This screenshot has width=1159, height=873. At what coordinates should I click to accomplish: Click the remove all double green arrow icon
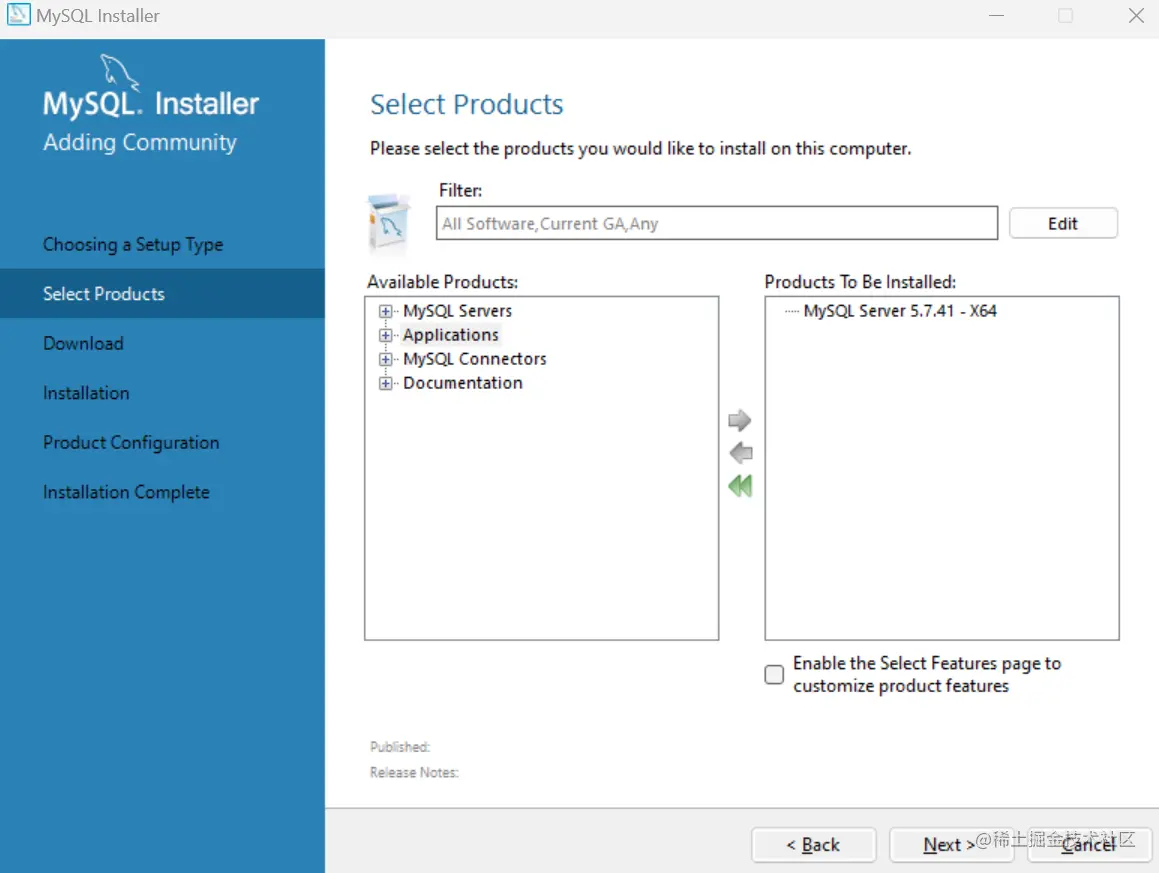(740, 486)
